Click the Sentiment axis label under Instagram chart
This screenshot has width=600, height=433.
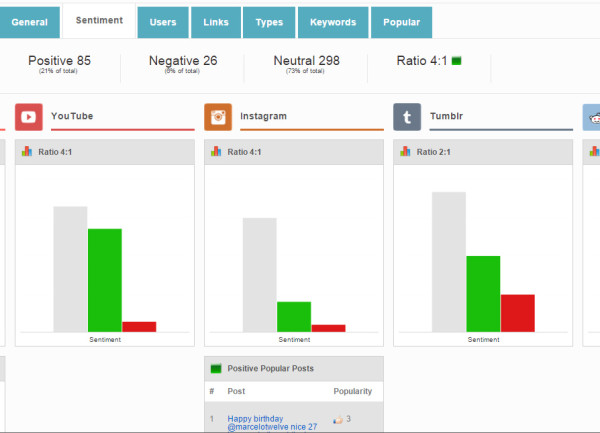point(294,340)
